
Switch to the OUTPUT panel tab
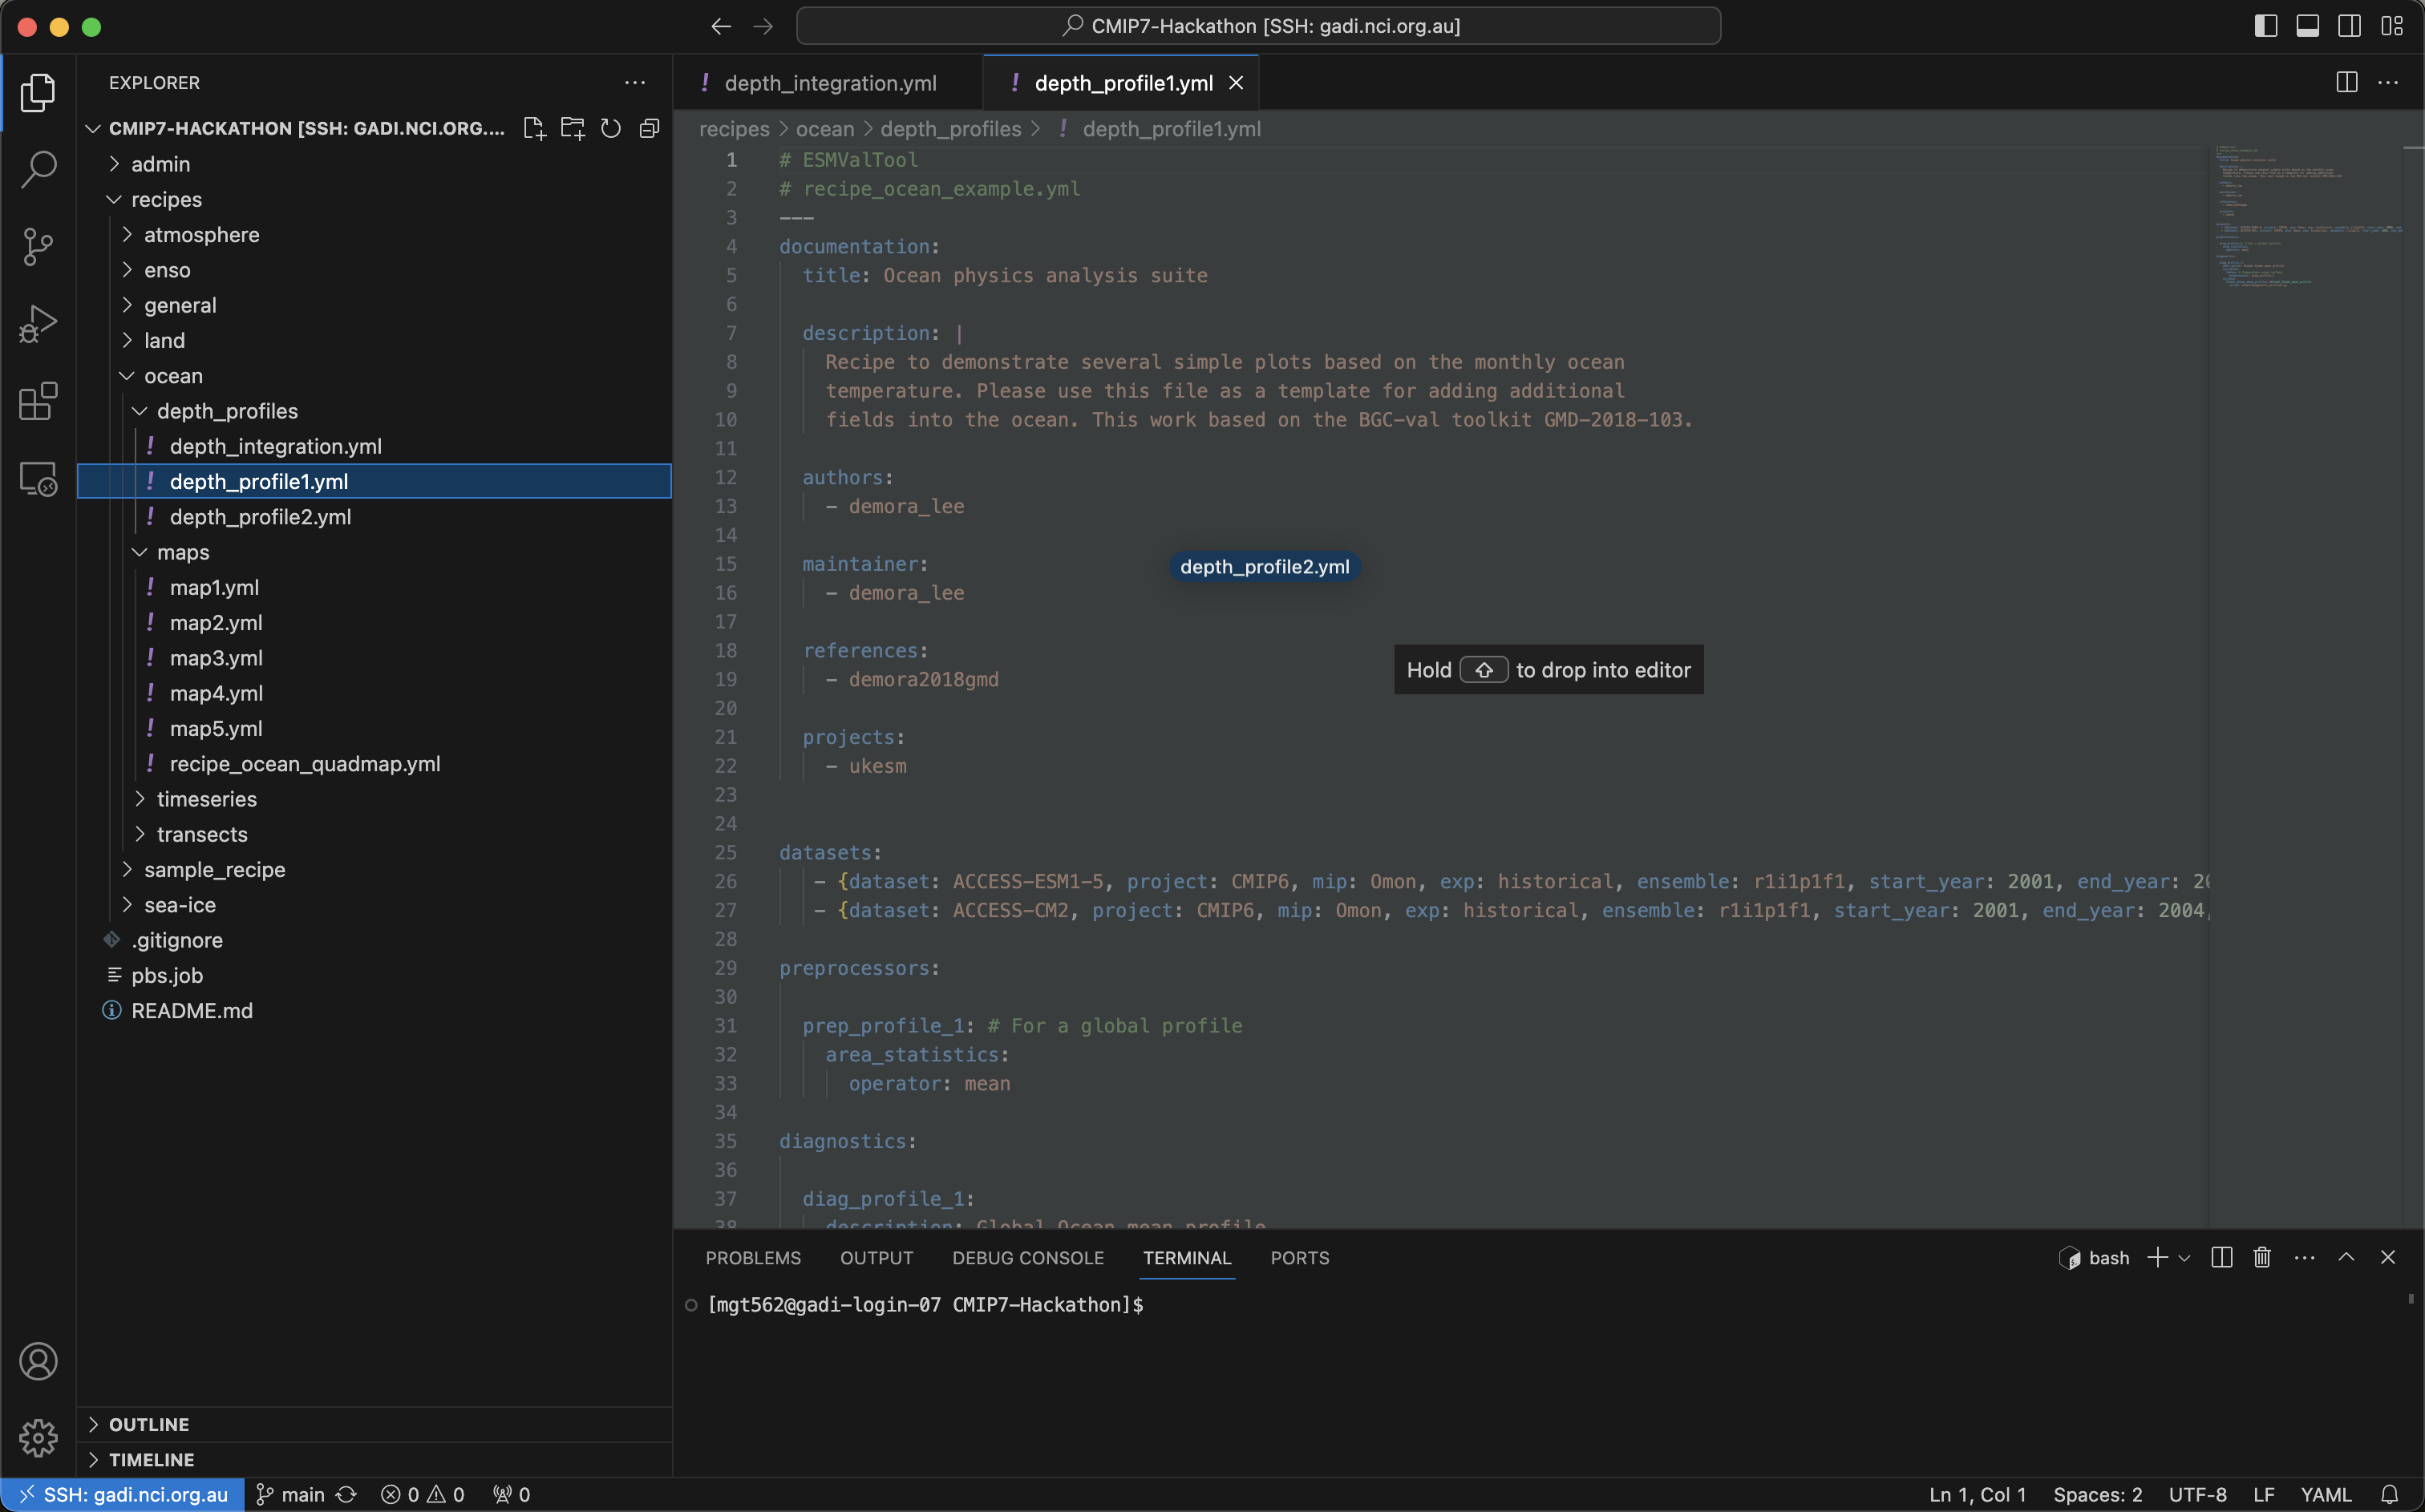click(x=876, y=1258)
